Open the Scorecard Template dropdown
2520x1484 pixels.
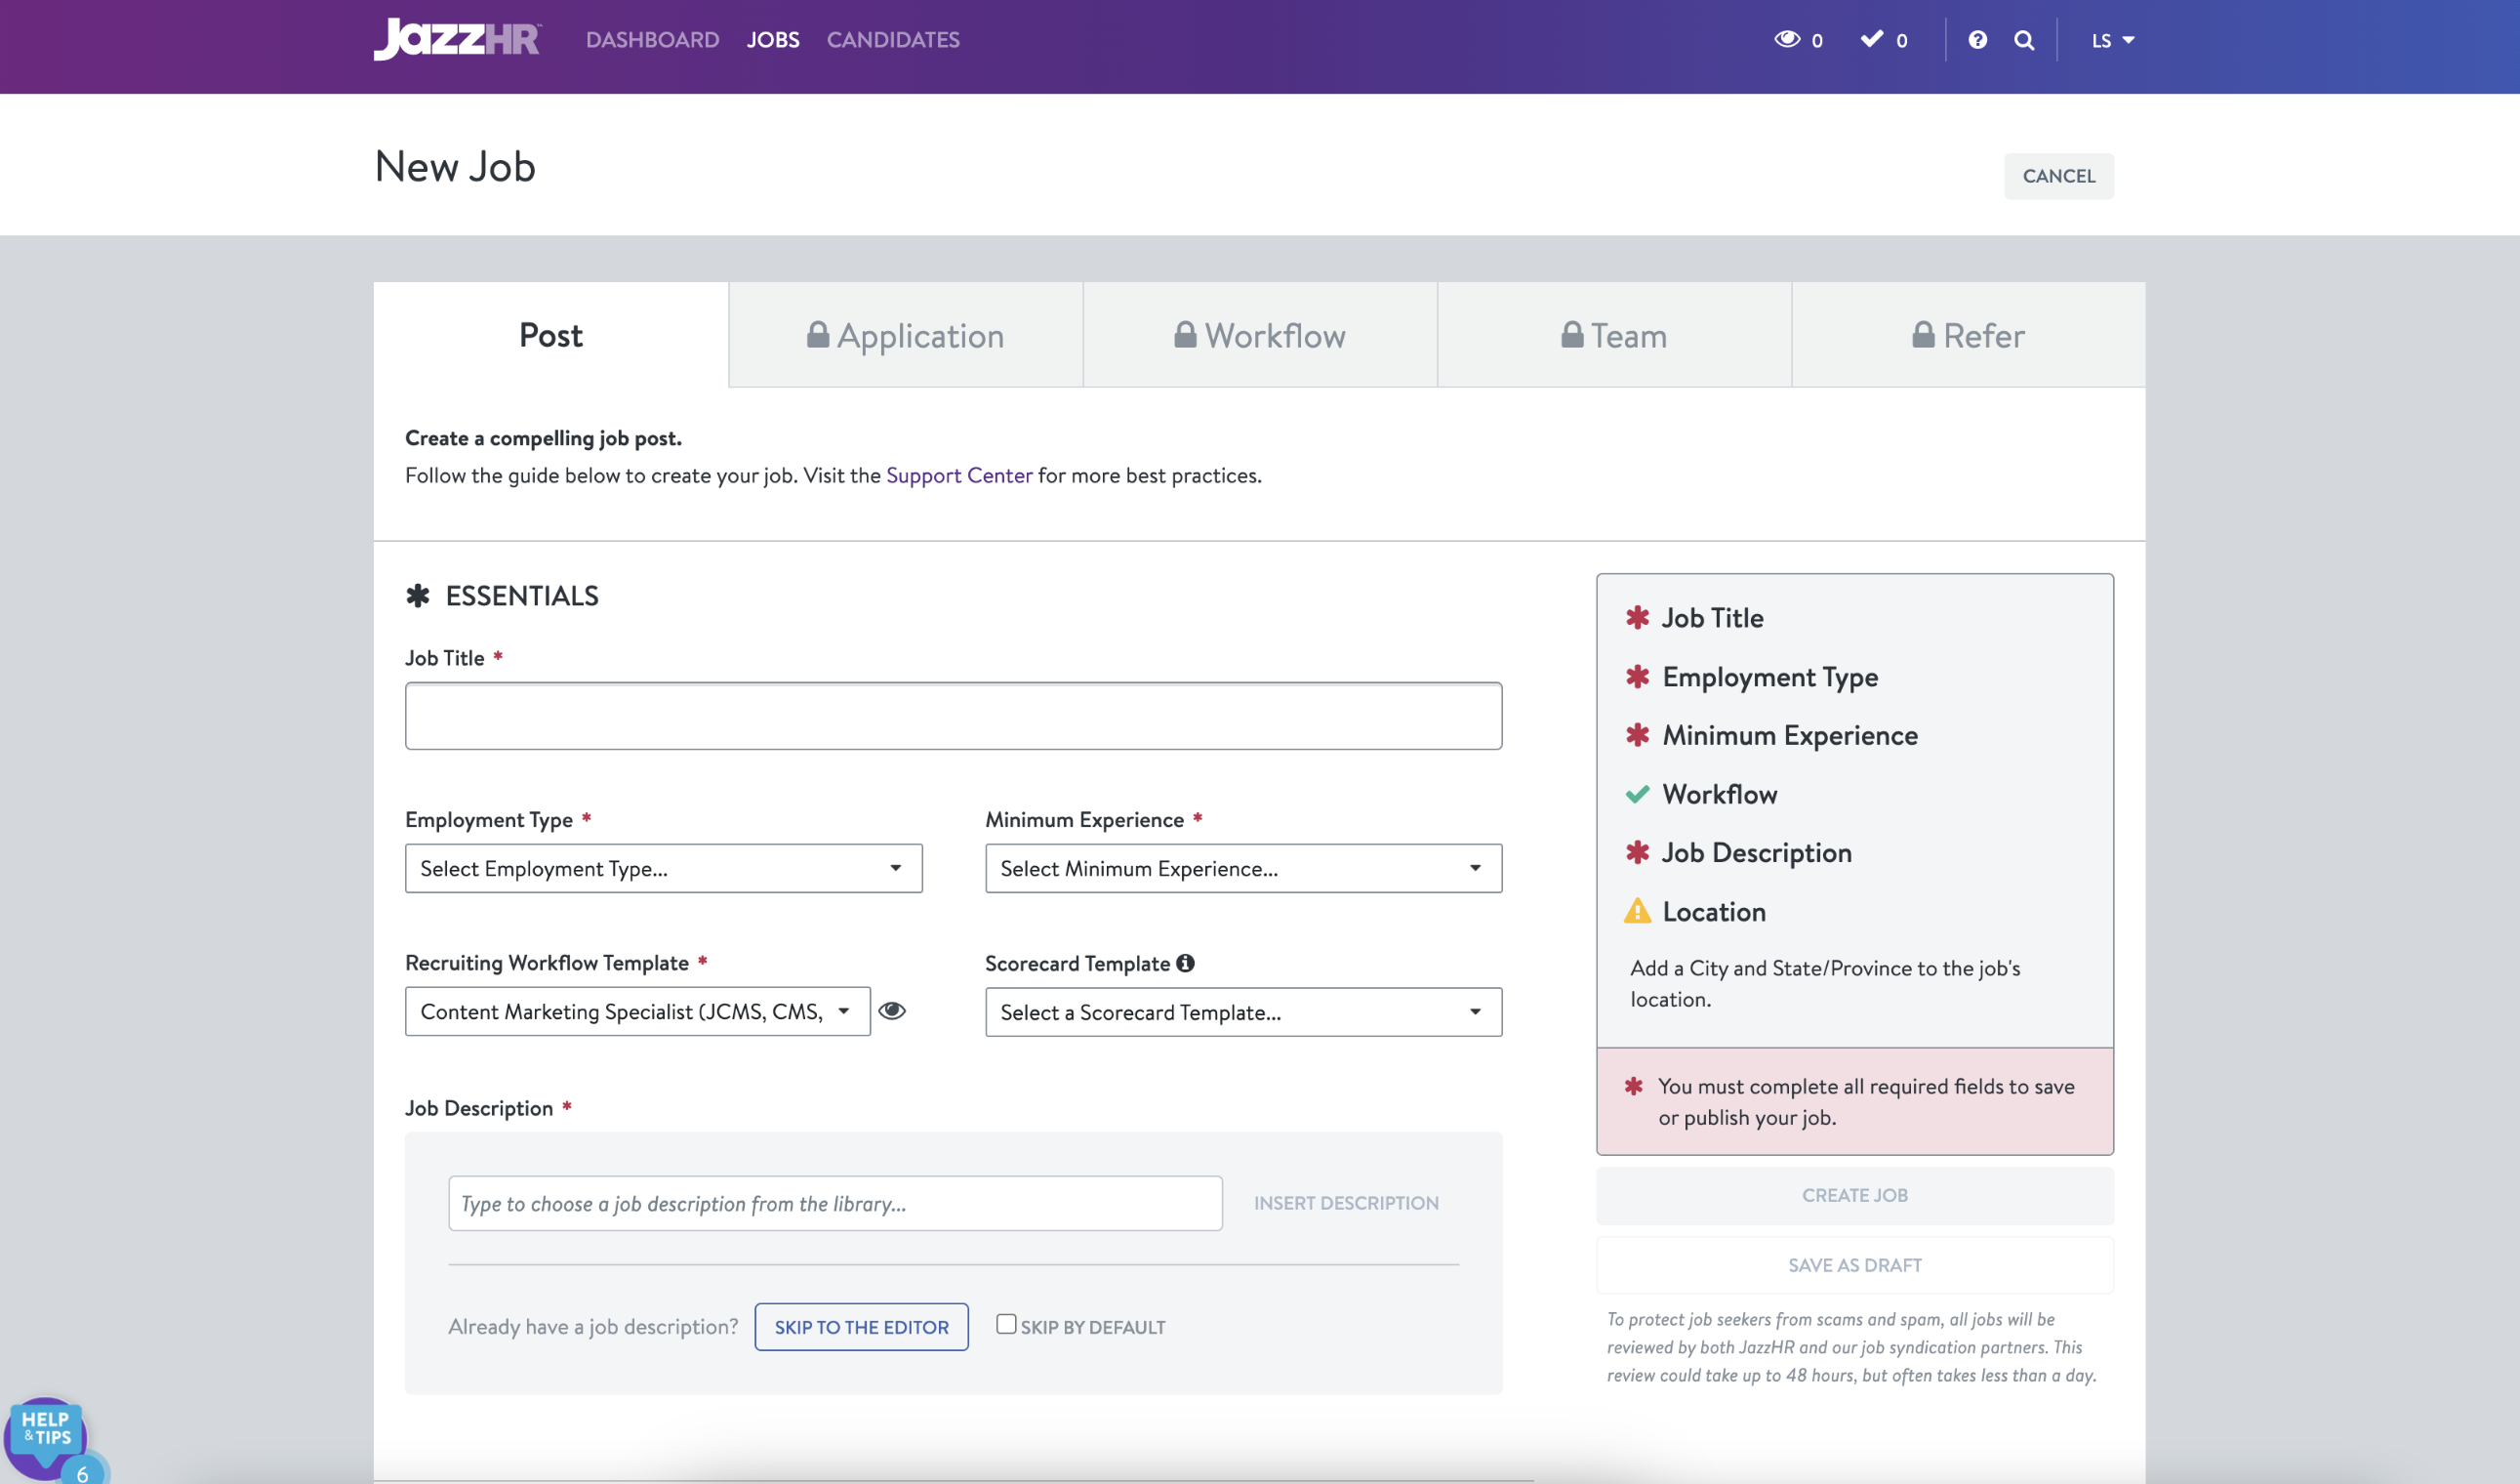[x=1243, y=1012]
